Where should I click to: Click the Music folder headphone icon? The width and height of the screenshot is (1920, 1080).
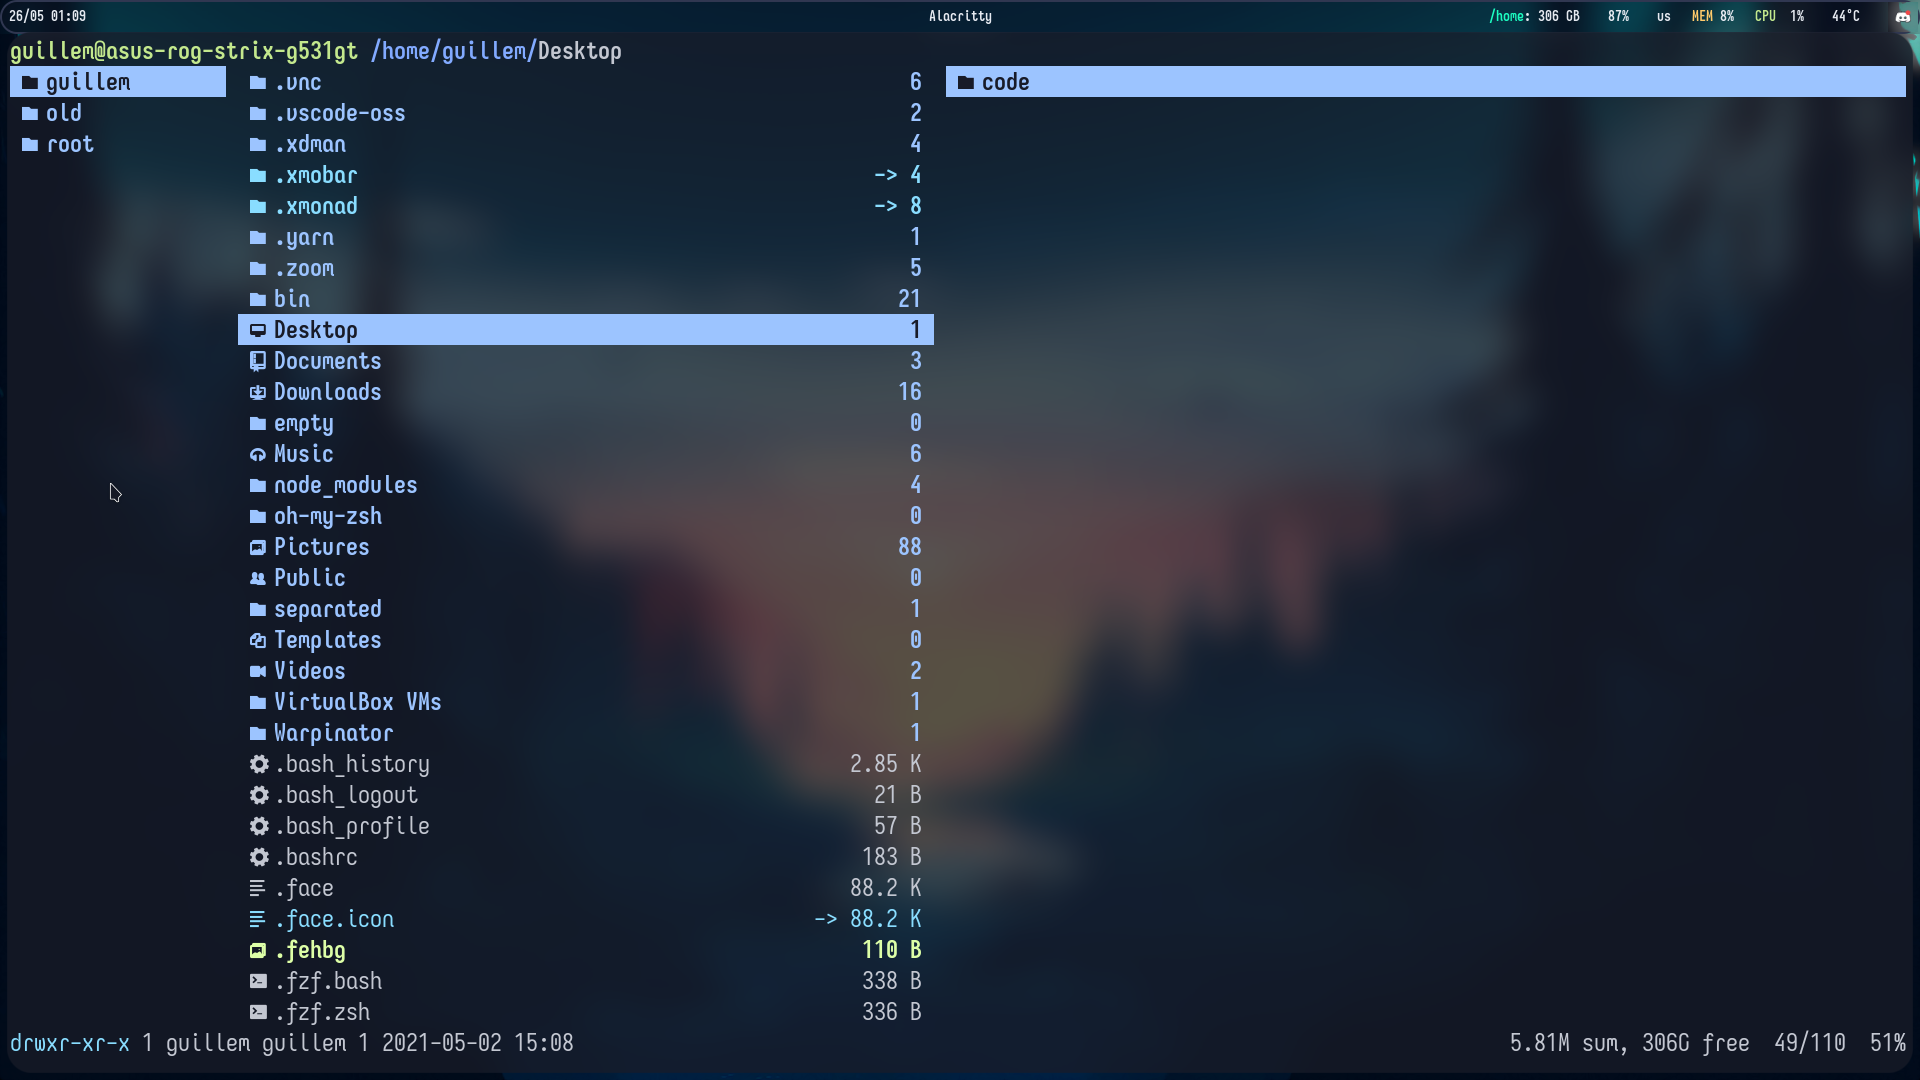point(258,455)
